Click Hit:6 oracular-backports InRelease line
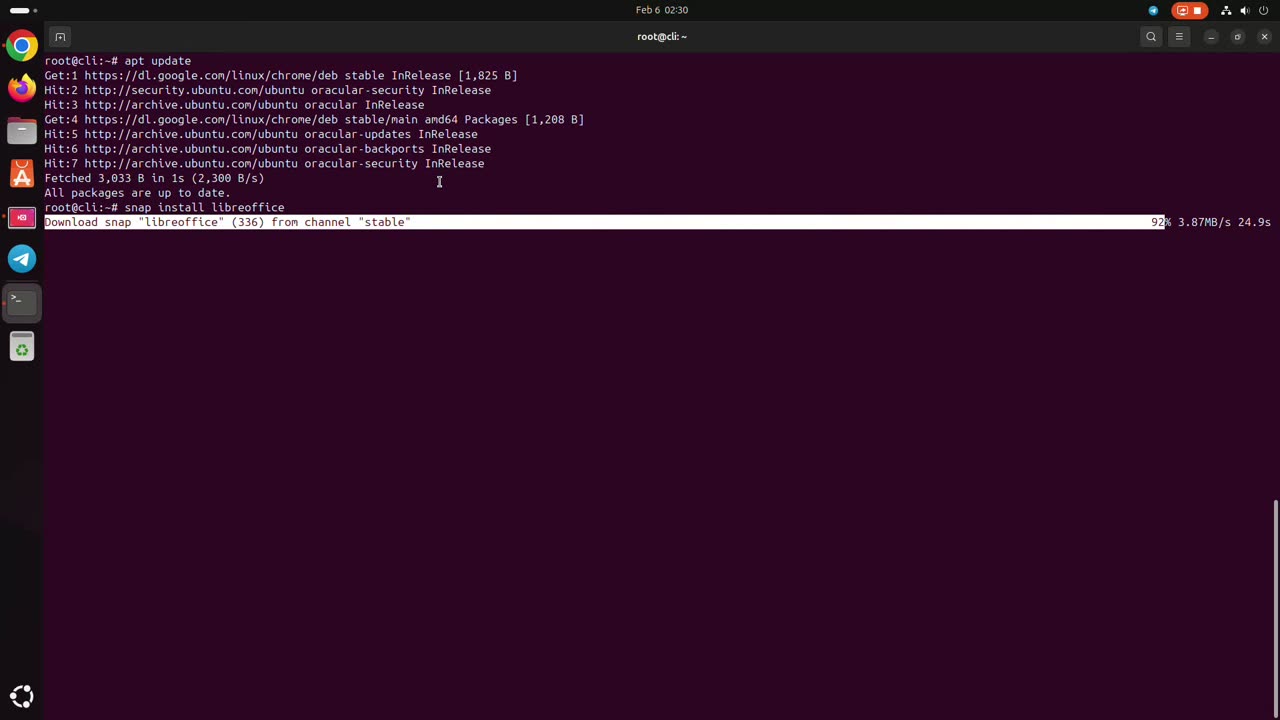 (x=268, y=149)
